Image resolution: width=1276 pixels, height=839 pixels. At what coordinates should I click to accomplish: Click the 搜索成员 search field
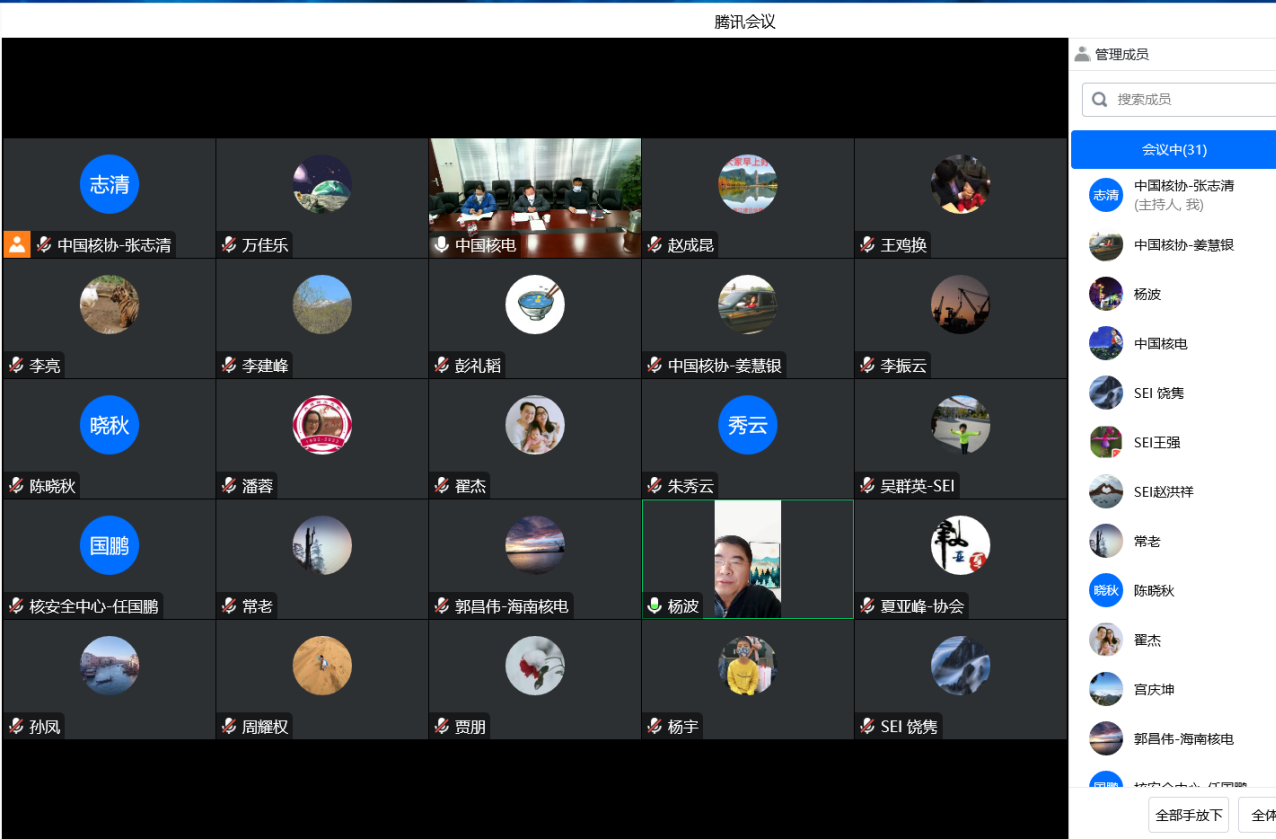coord(1190,100)
